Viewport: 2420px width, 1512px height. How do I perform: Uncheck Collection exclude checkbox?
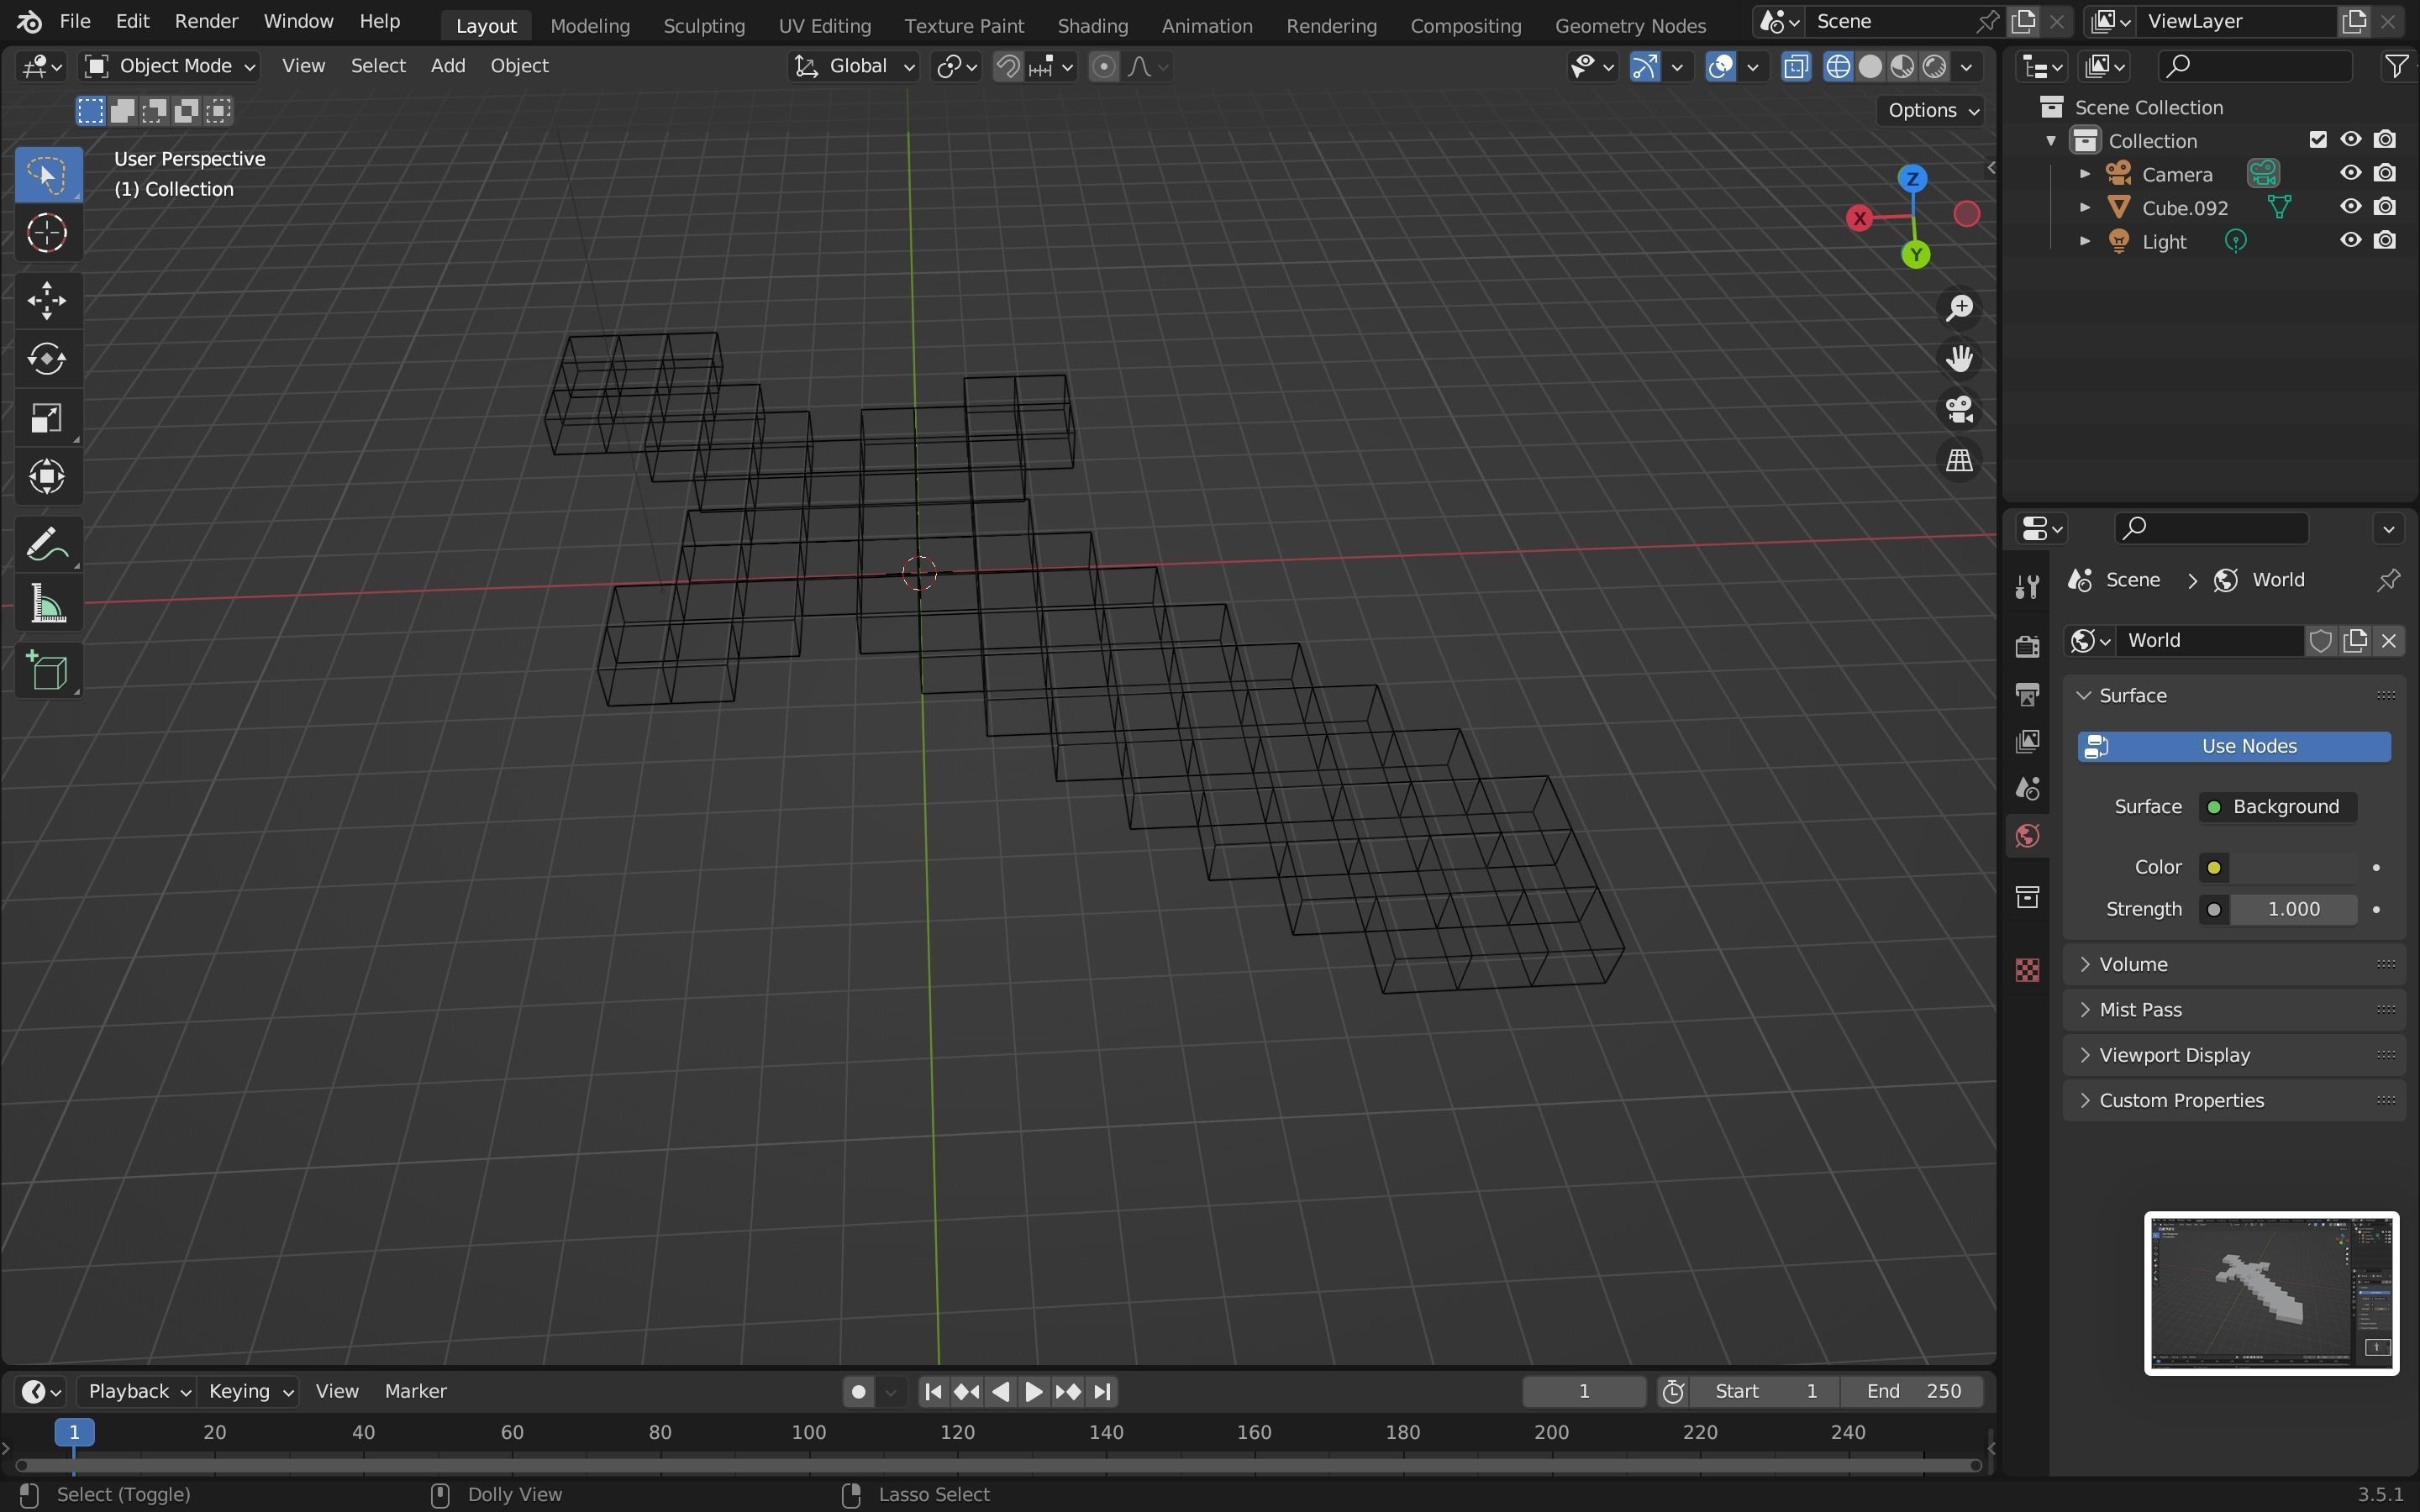2317,140
